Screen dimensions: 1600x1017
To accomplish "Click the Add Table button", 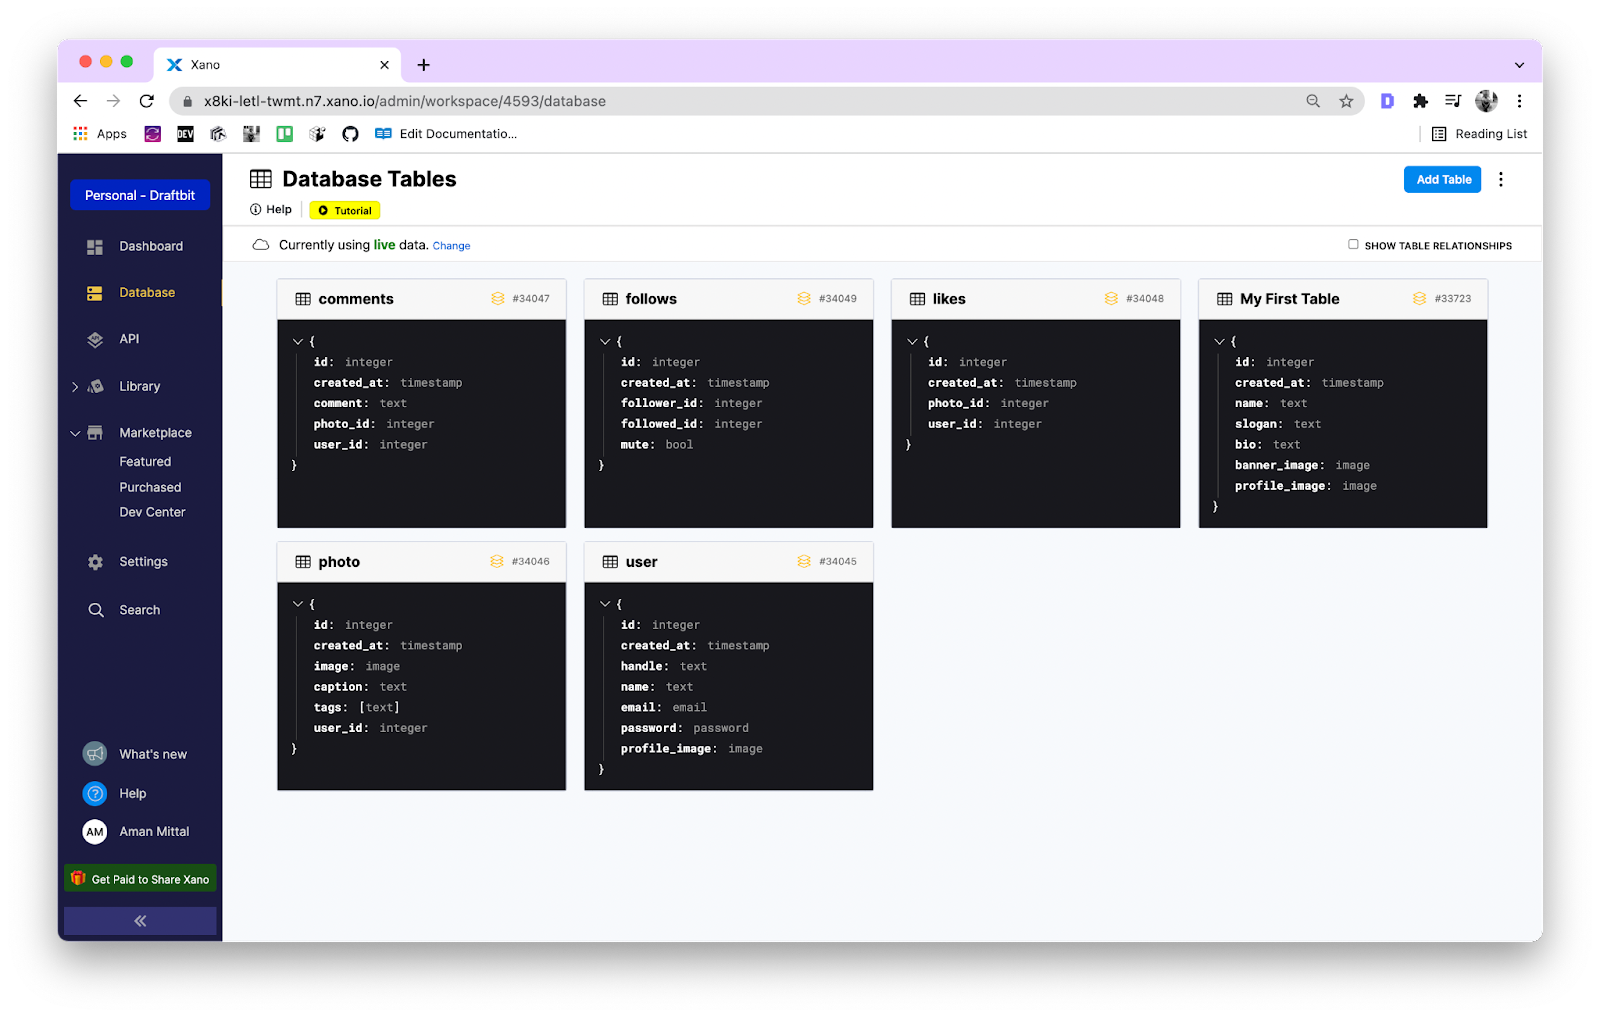I will pyautogui.click(x=1441, y=179).
